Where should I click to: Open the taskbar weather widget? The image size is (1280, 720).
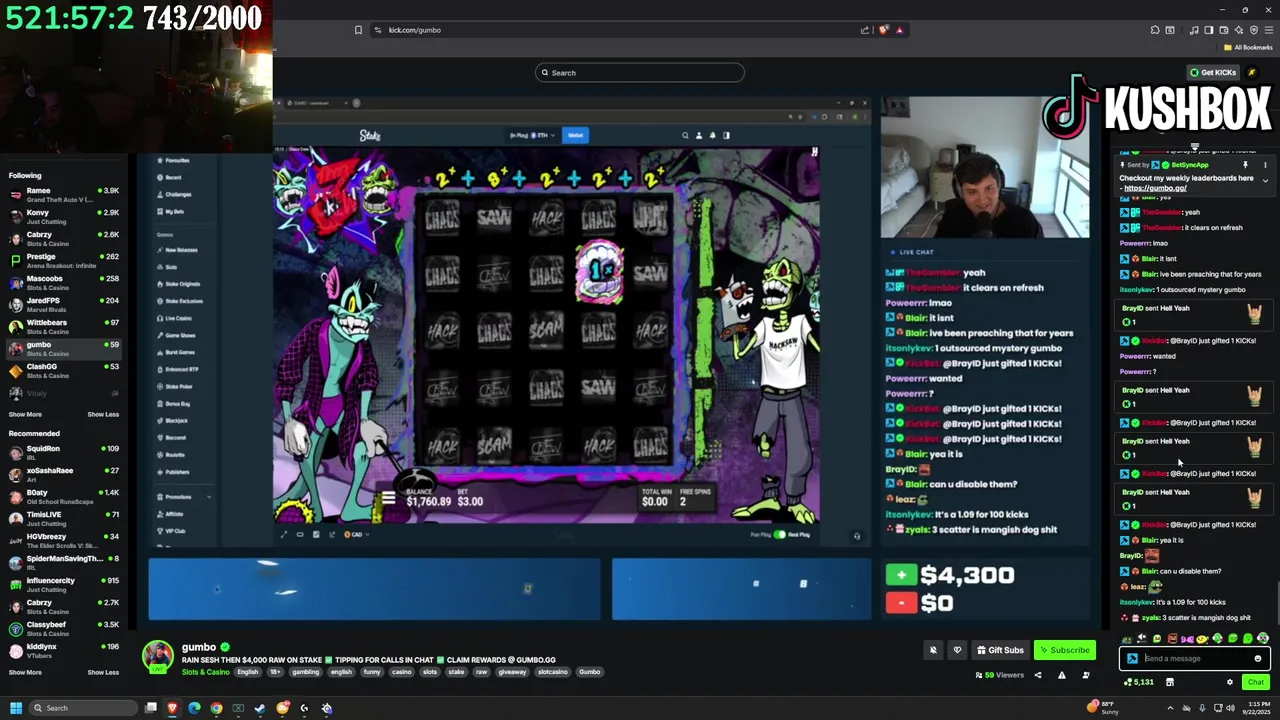coord(1102,708)
